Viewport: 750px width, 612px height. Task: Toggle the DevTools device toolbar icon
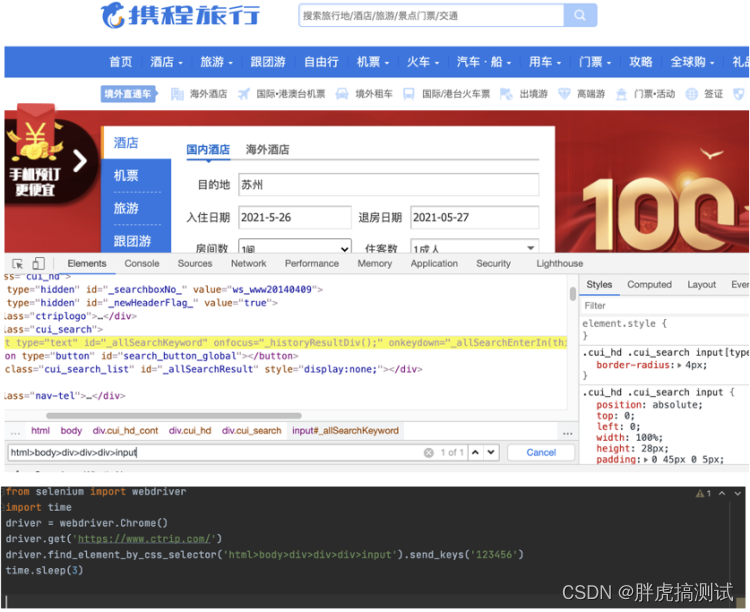(x=39, y=264)
